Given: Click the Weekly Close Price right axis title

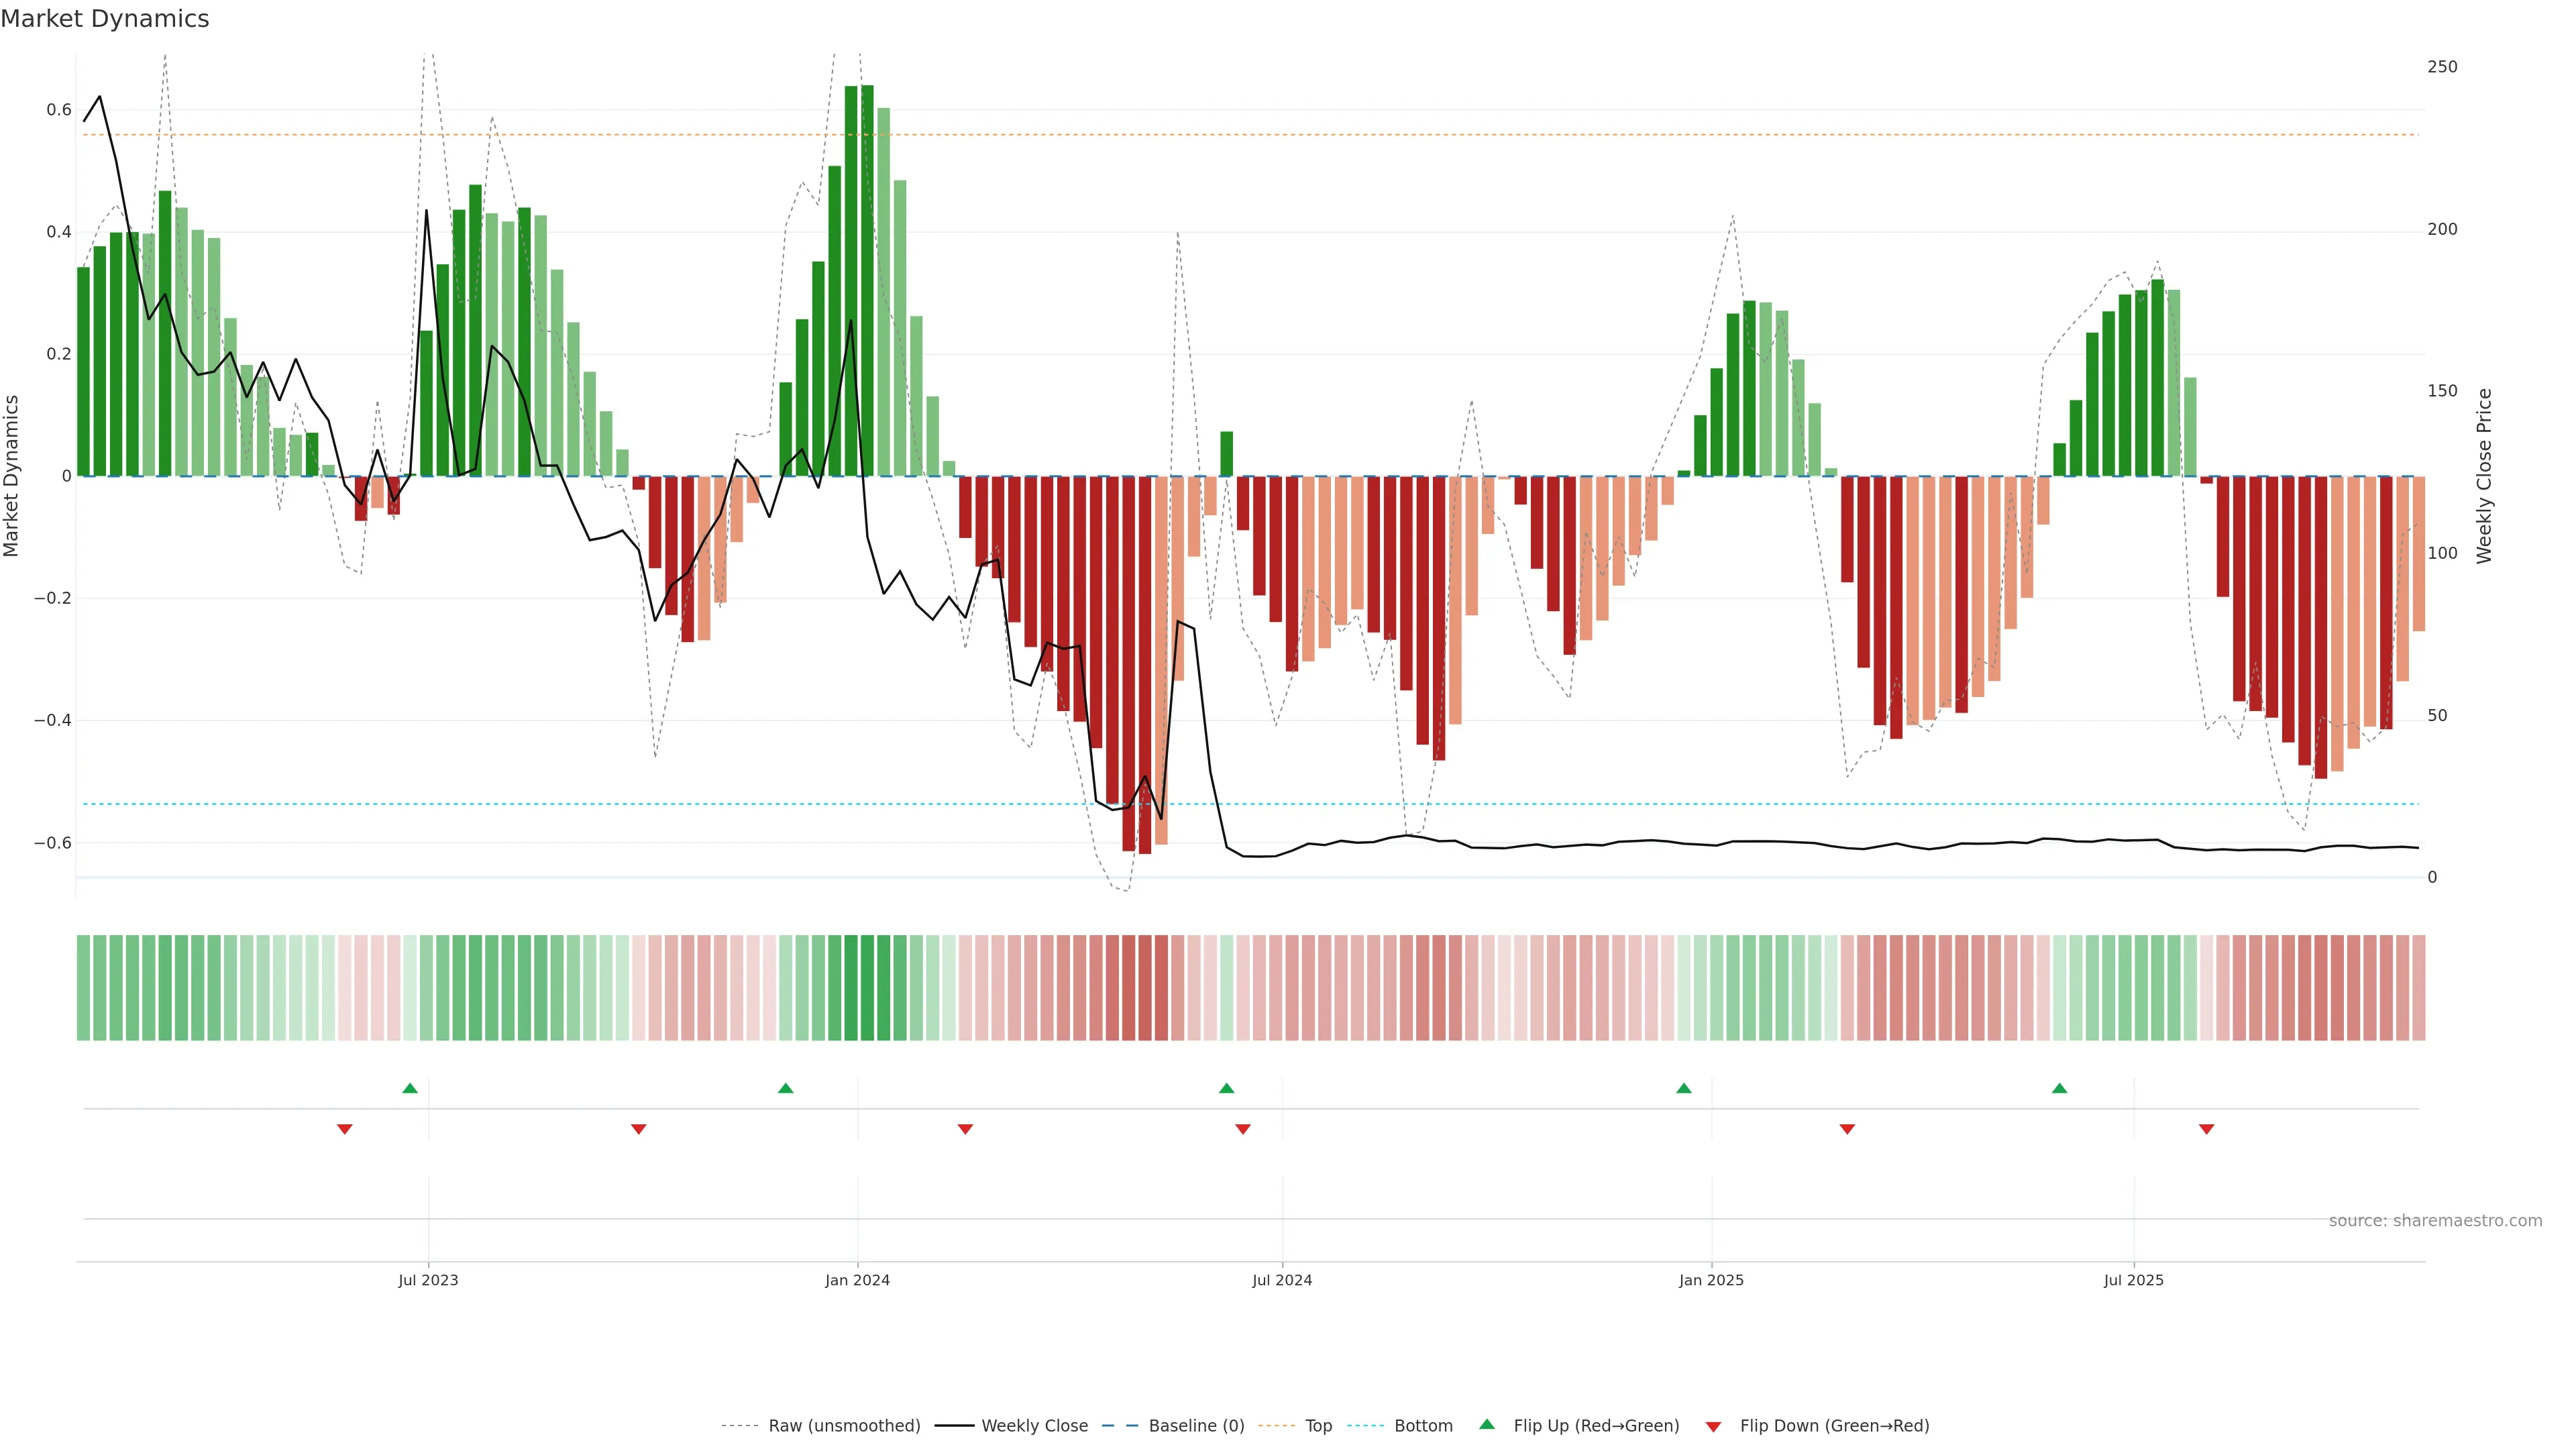Looking at the screenshot, I should (2484, 476).
